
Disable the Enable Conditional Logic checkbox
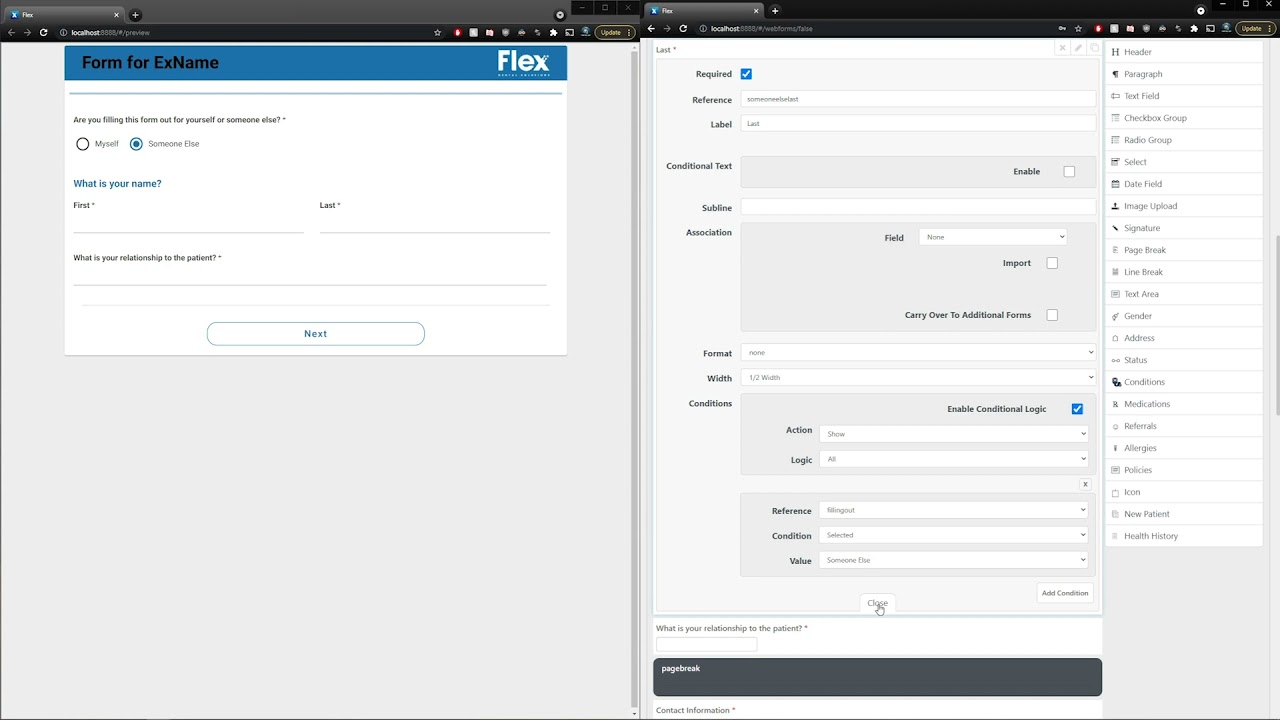(1077, 409)
